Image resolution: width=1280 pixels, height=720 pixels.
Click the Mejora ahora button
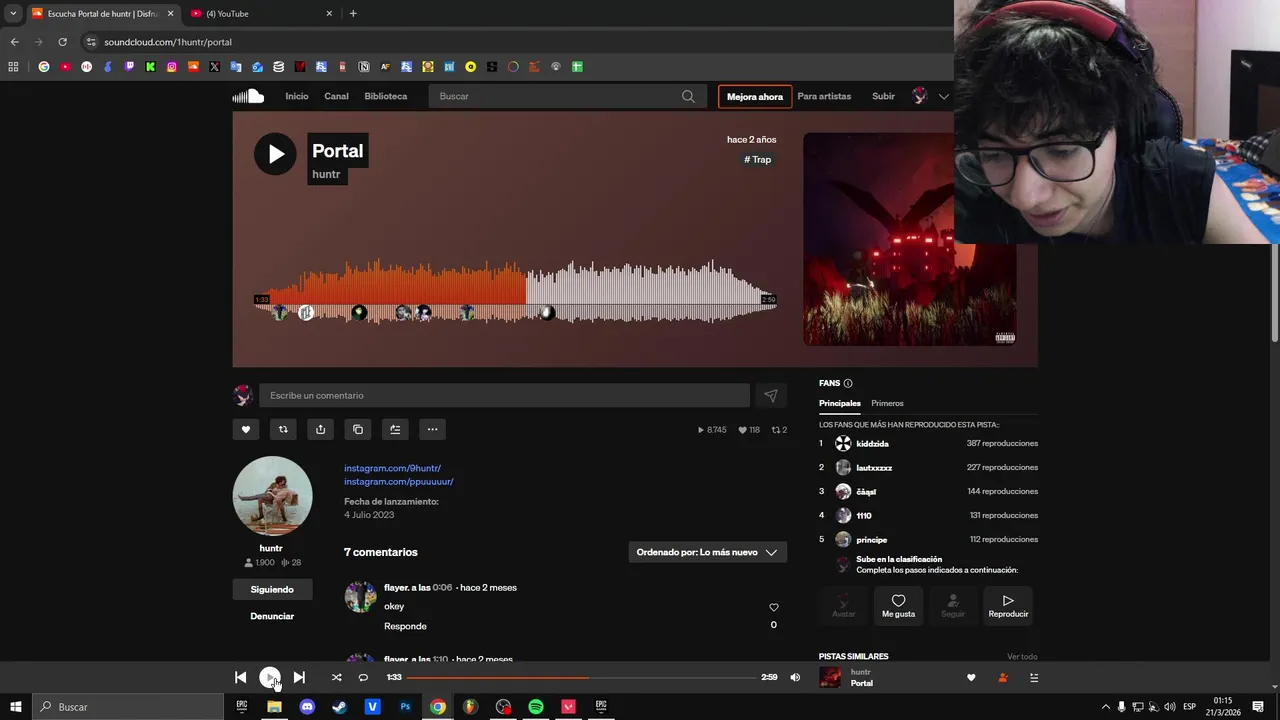tap(755, 97)
